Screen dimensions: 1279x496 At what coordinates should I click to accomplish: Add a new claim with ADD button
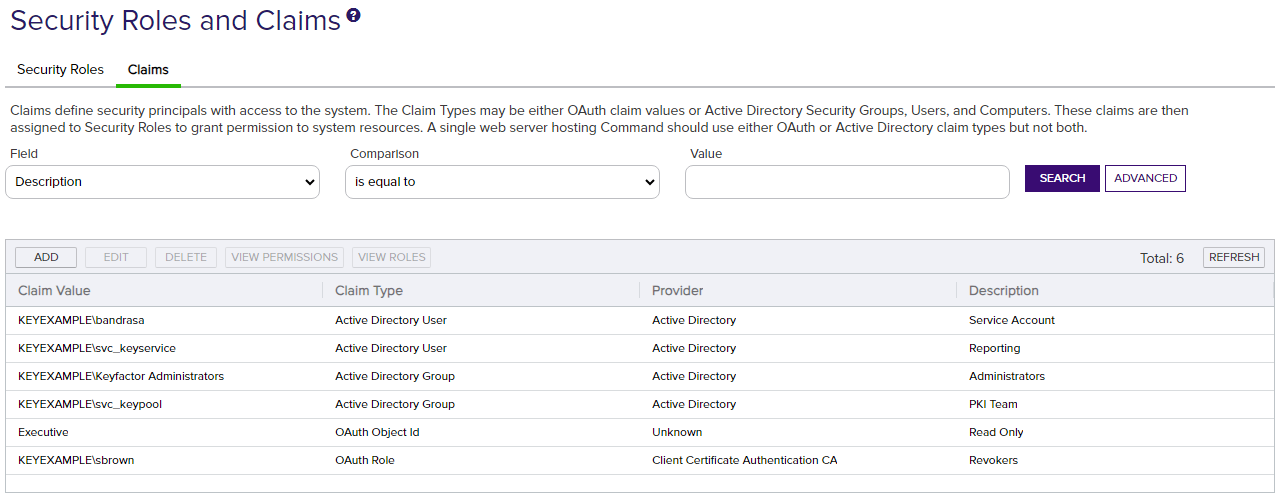pyautogui.click(x=46, y=257)
